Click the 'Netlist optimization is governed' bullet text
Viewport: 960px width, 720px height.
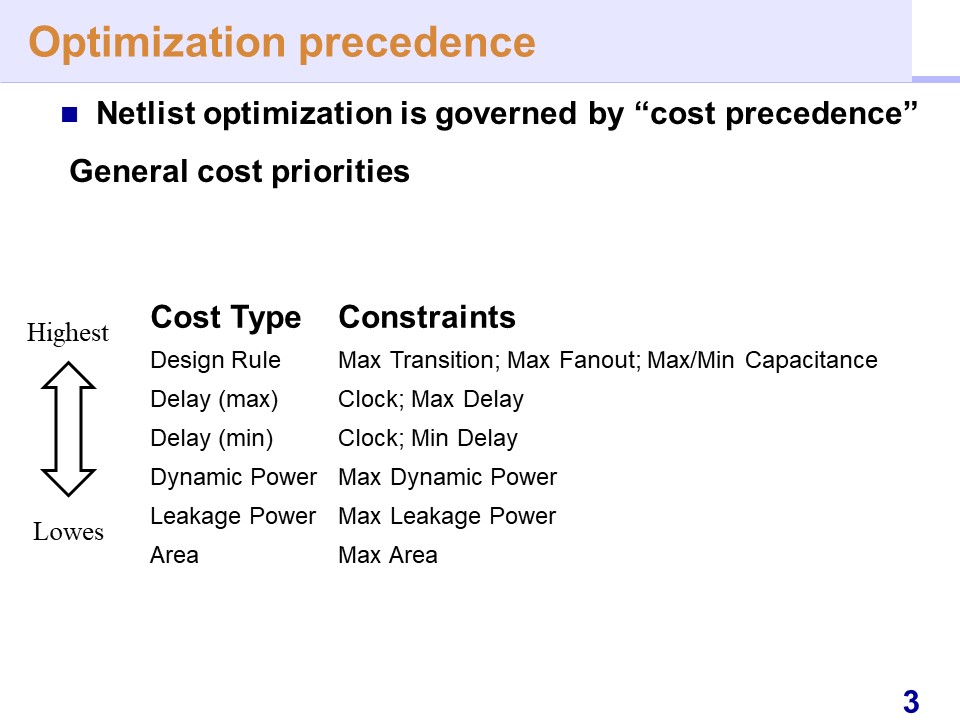(507, 114)
